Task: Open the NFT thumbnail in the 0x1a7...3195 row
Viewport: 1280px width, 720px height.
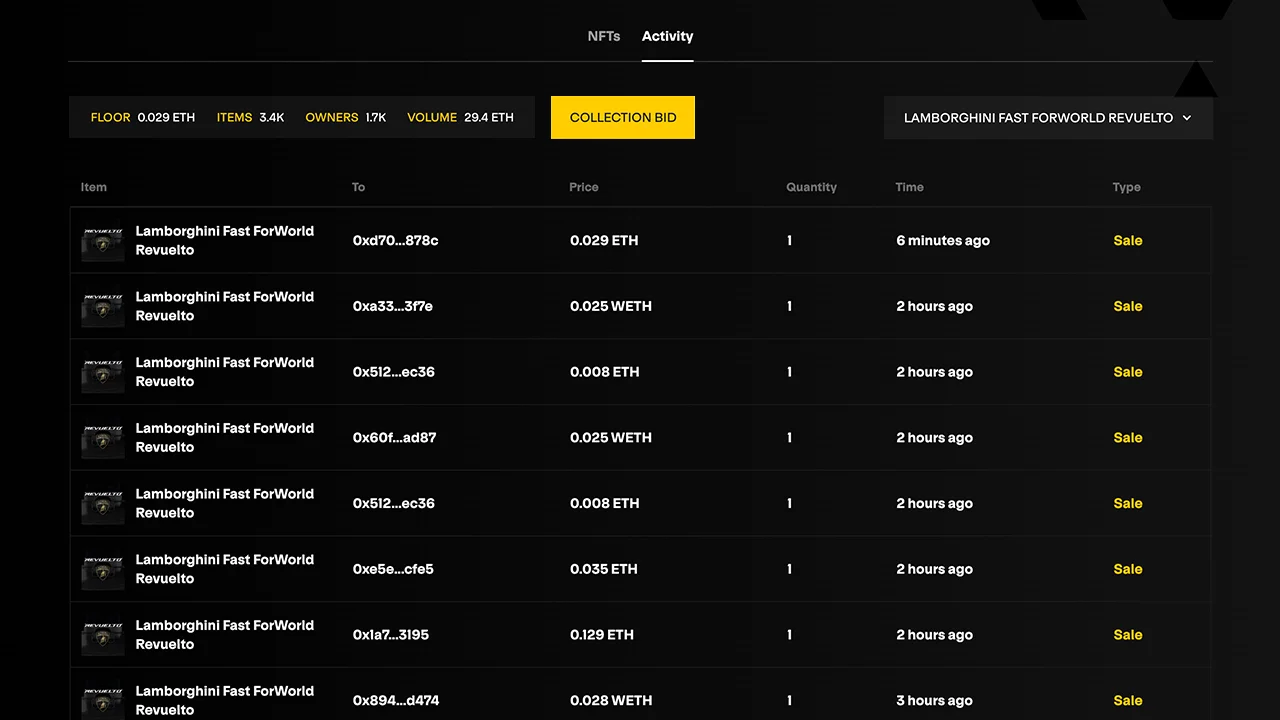Action: click(103, 635)
